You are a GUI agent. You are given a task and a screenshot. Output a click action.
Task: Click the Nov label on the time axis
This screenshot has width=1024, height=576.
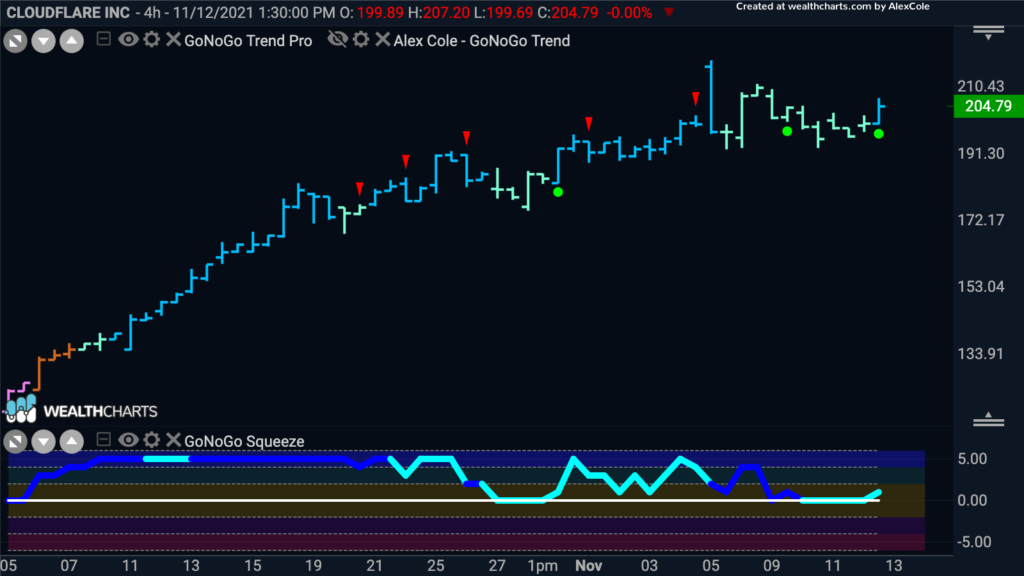[x=588, y=566]
